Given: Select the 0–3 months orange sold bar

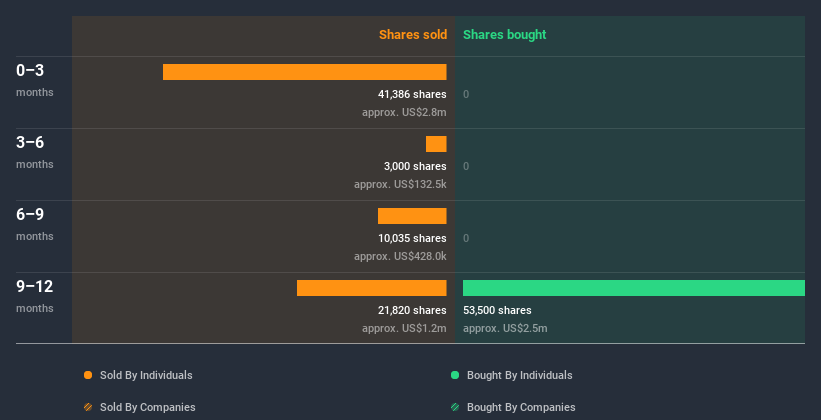Looking at the screenshot, I should (305, 72).
